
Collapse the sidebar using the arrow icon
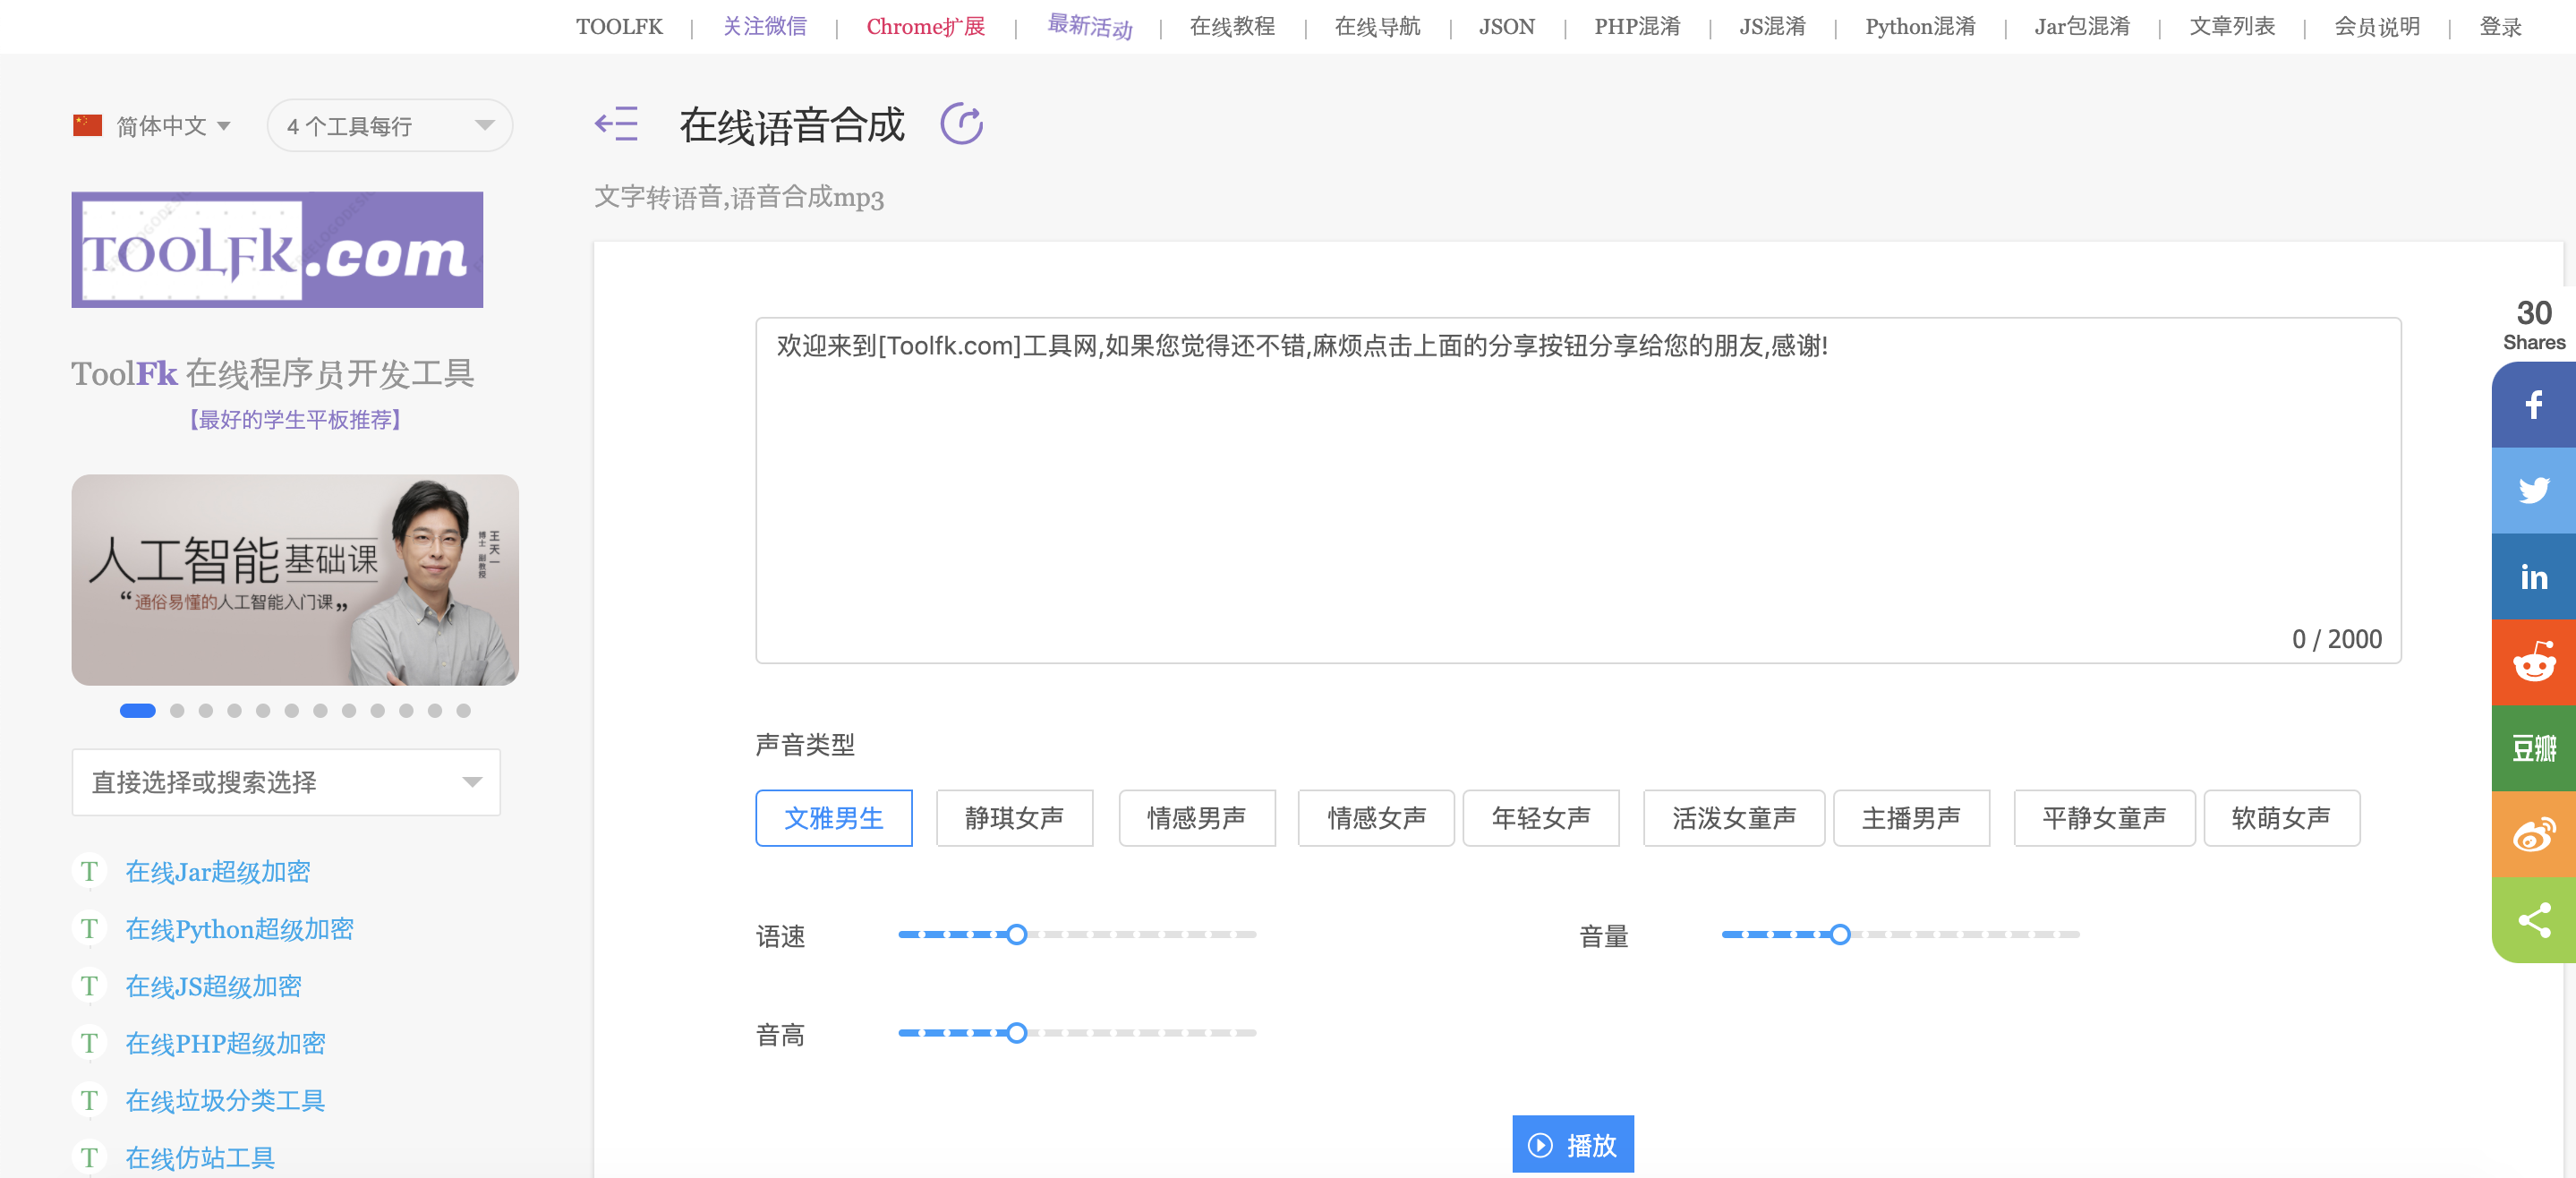coord(616,124)
